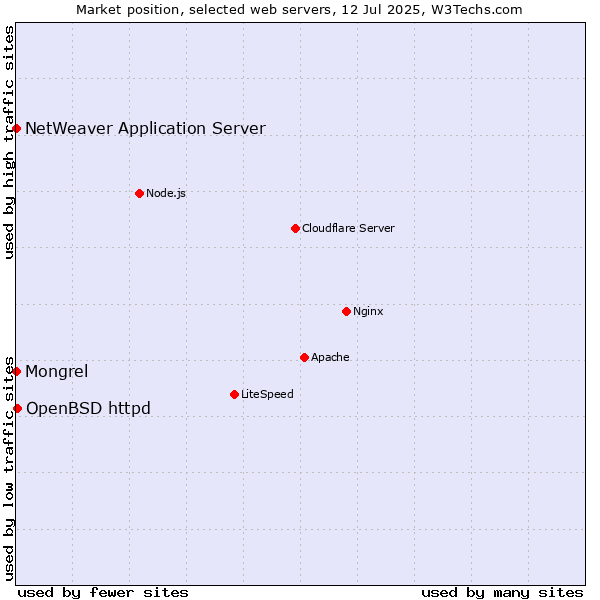Click the OpenBSD httpd red data point
600x600 pixels.
[x=18, y=409]
